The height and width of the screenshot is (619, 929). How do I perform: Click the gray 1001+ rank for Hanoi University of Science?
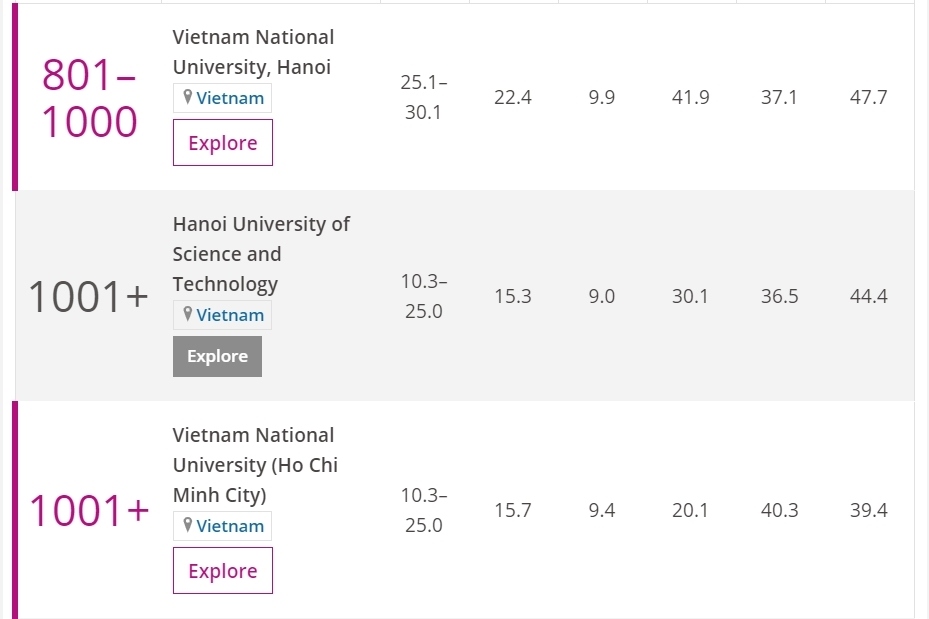pyautogui.click(x=88, y=297)
